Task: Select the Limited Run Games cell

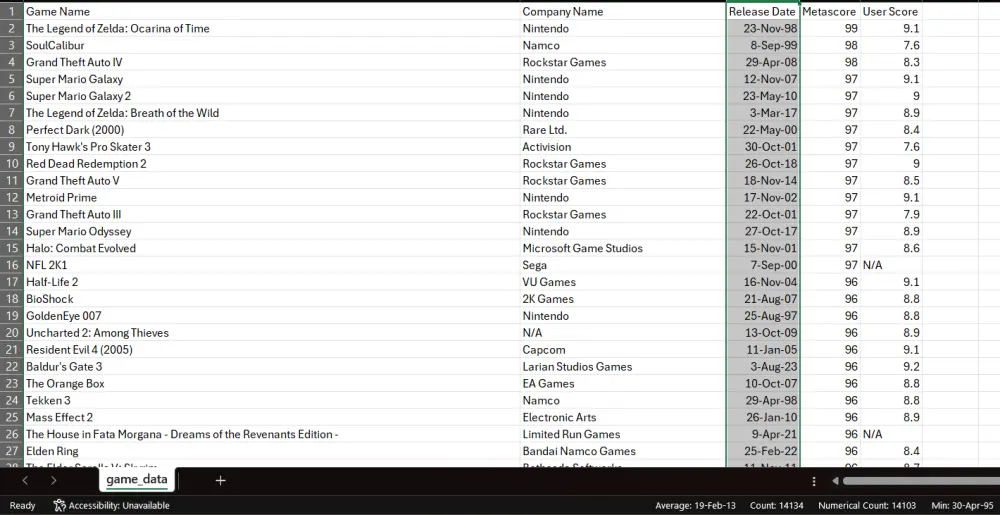Action: tap(623, 435)
